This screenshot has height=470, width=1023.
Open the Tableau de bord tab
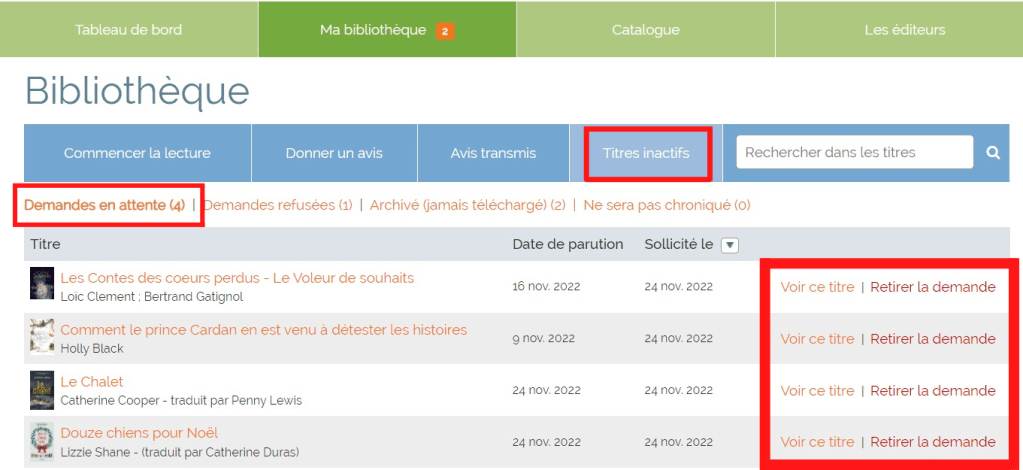[x=128, y=29]
